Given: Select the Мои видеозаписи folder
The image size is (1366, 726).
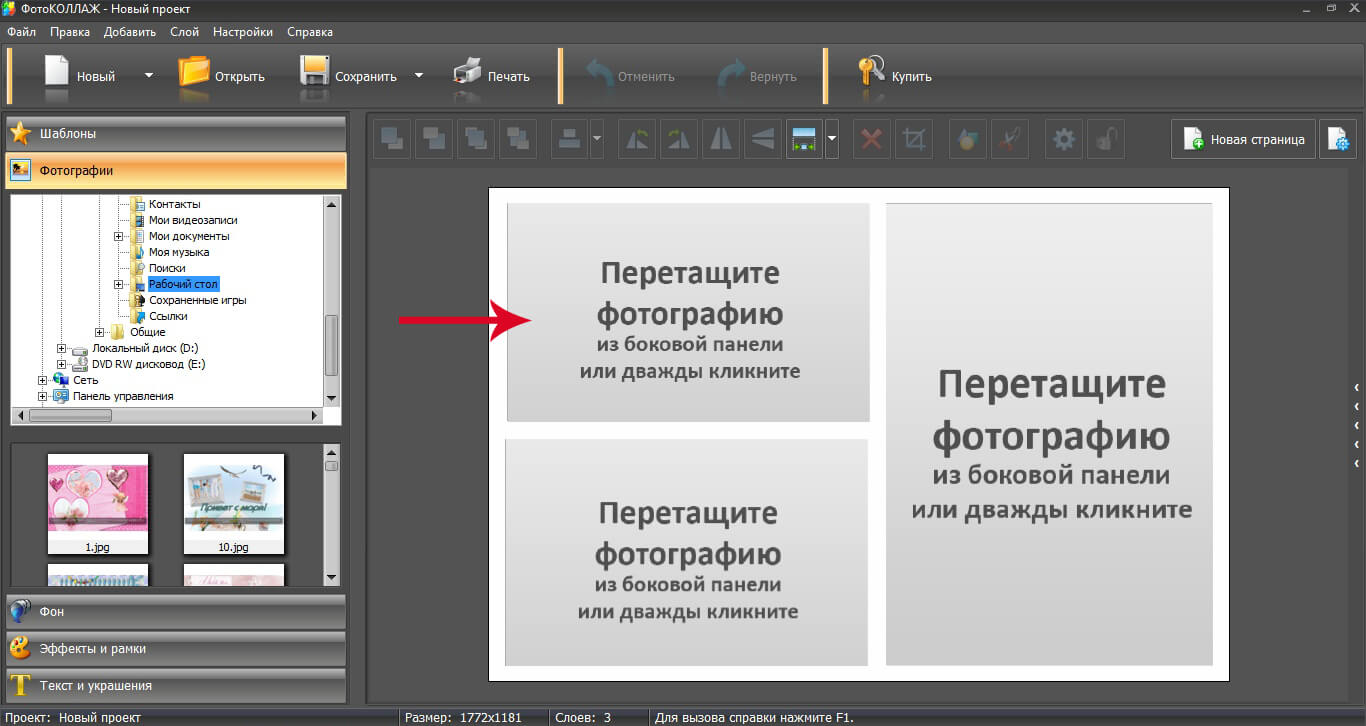Looking at the screenshot, I should tap(194, 220).
